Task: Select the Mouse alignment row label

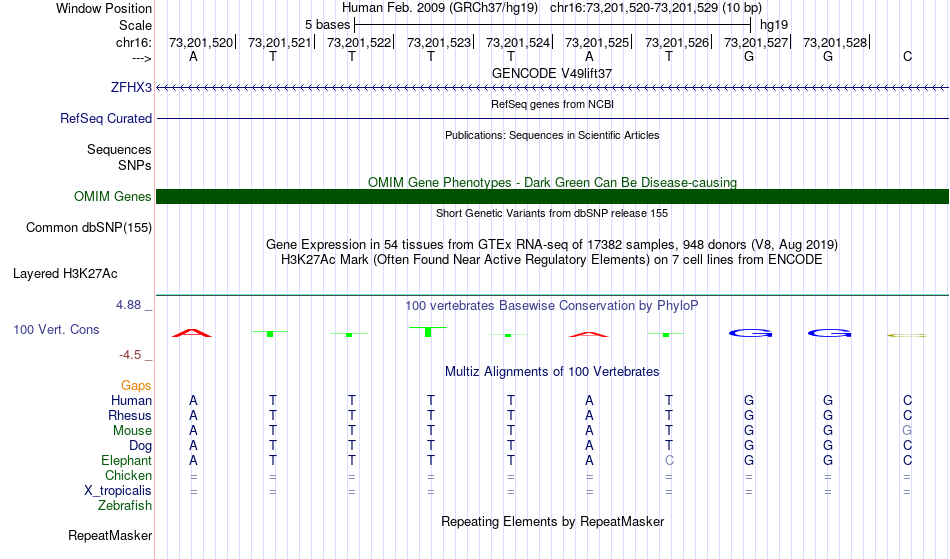Action: [x=132, y=431]
